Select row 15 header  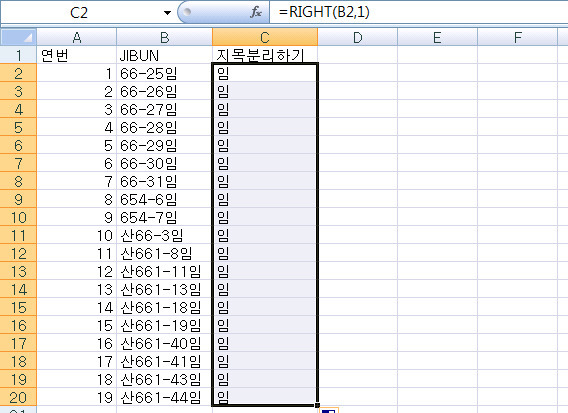[x=18, y=307]
